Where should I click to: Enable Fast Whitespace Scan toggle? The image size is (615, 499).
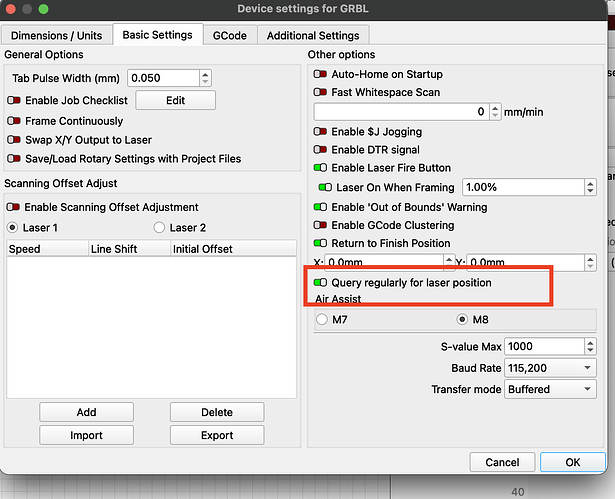321,92
